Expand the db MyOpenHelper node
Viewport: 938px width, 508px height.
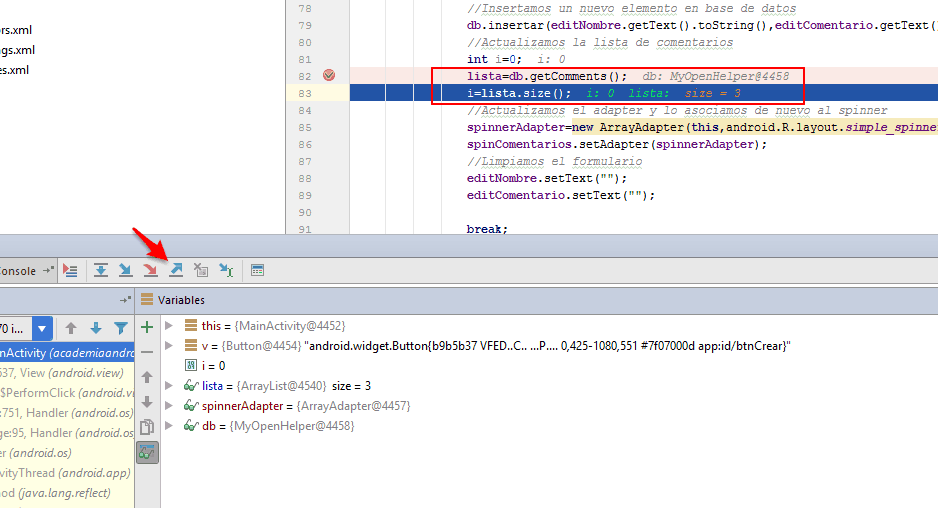tap(169, 426)
